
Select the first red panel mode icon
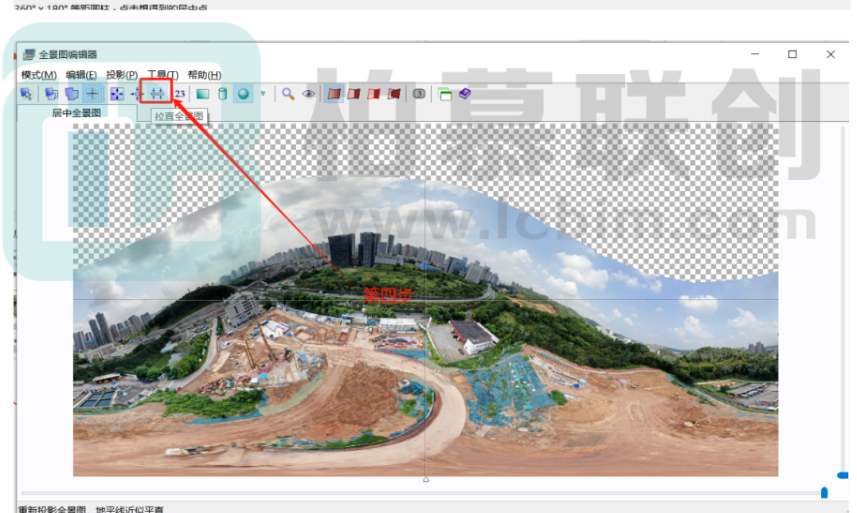[334, 94]
